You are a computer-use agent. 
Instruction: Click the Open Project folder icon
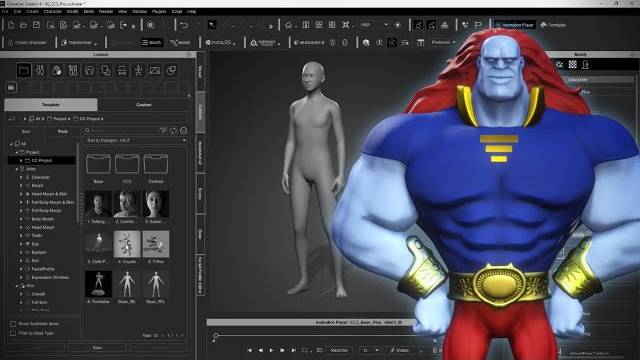(x=24, y=25)
